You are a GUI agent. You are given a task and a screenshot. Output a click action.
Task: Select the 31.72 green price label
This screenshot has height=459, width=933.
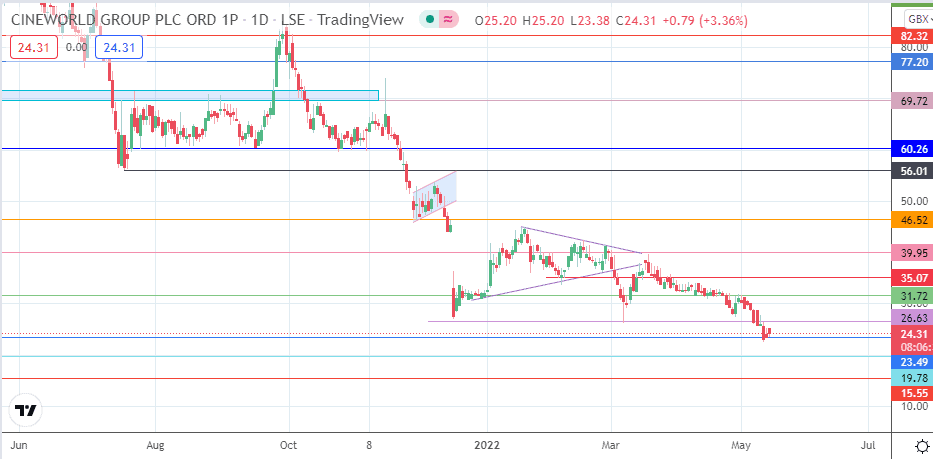pyautogui.click(x=912, y=295)
